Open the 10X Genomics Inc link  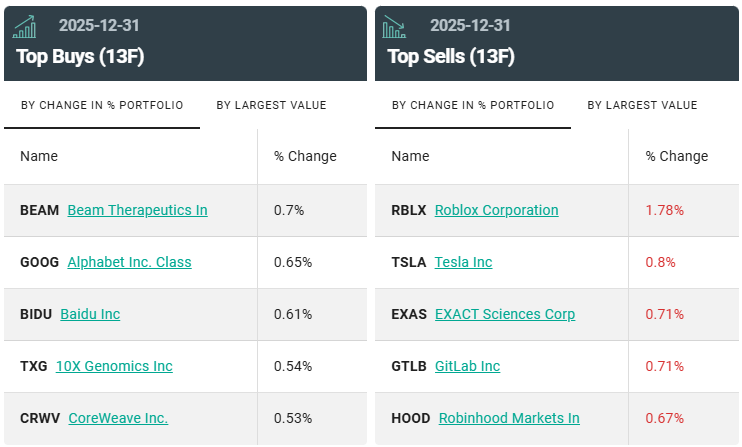point(114,366)
